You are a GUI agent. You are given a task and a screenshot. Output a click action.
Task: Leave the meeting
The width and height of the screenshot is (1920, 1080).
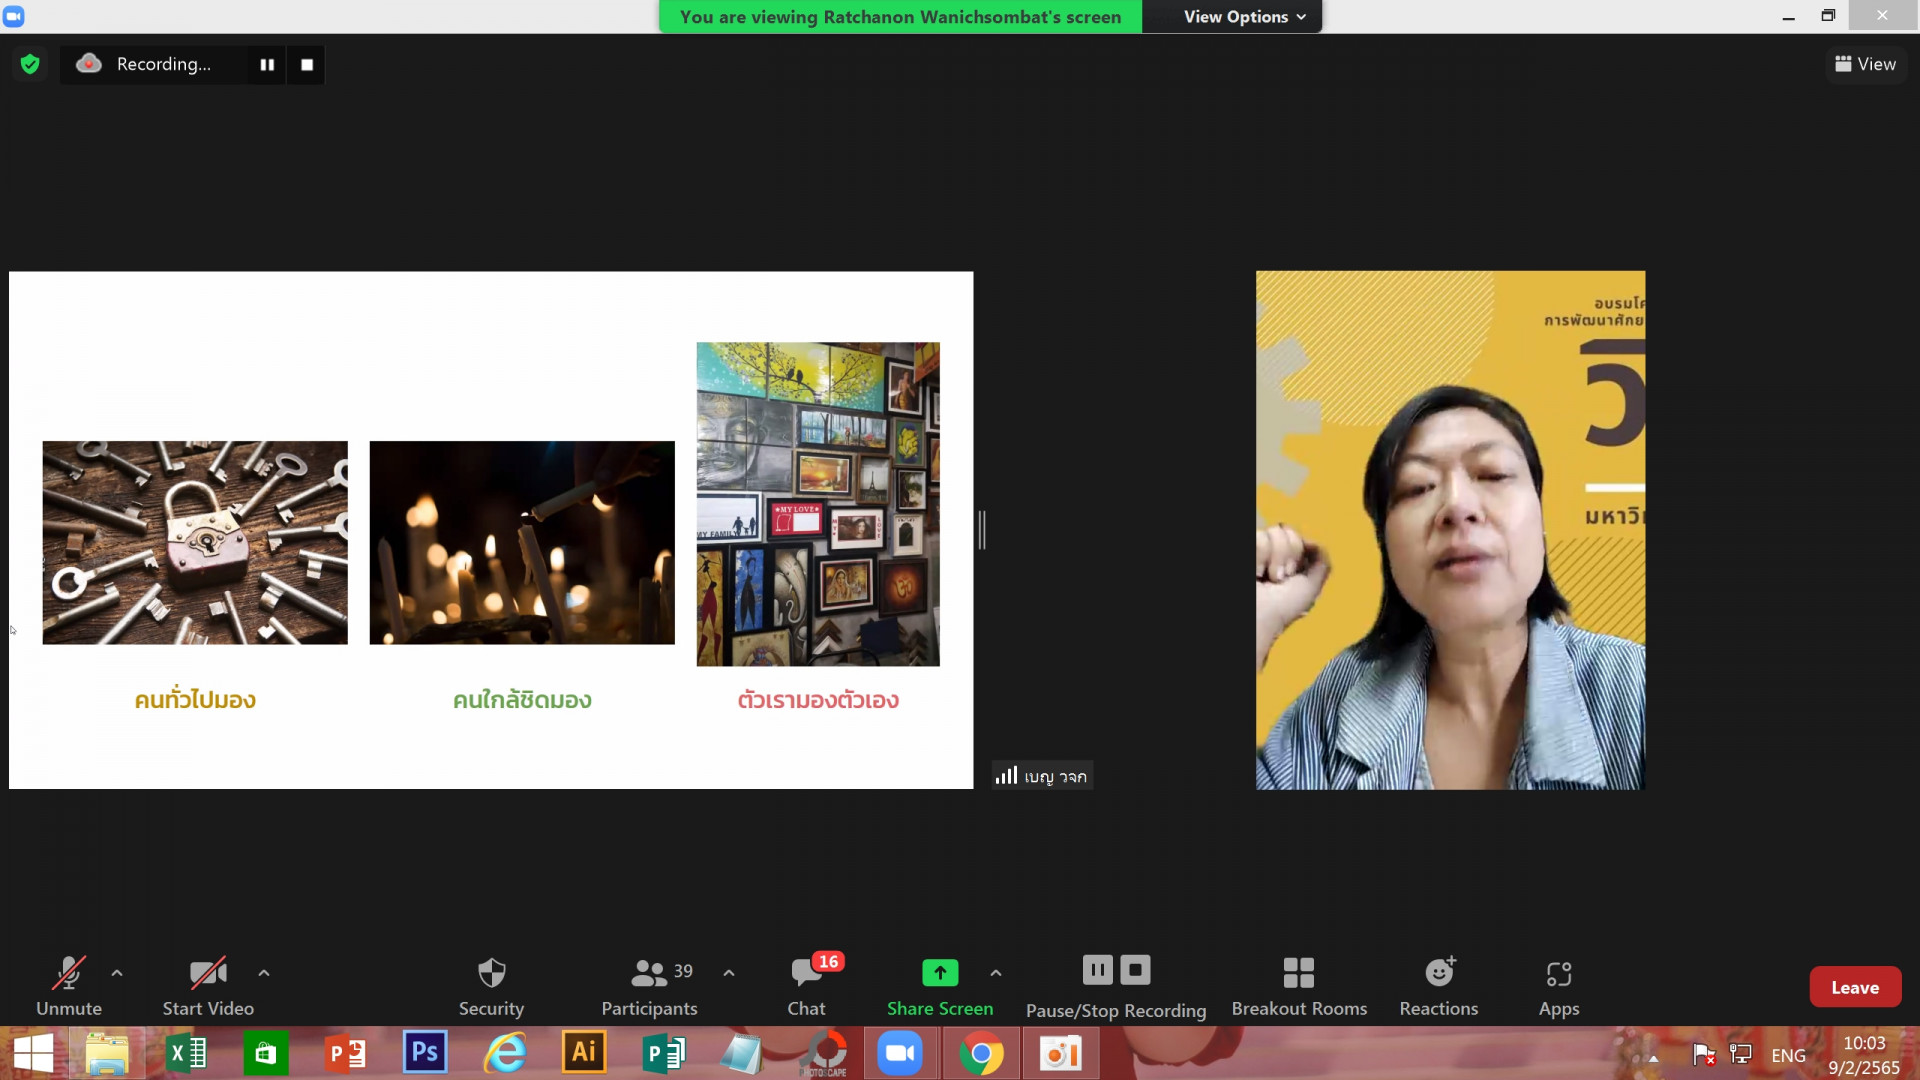pos(1854,987)
